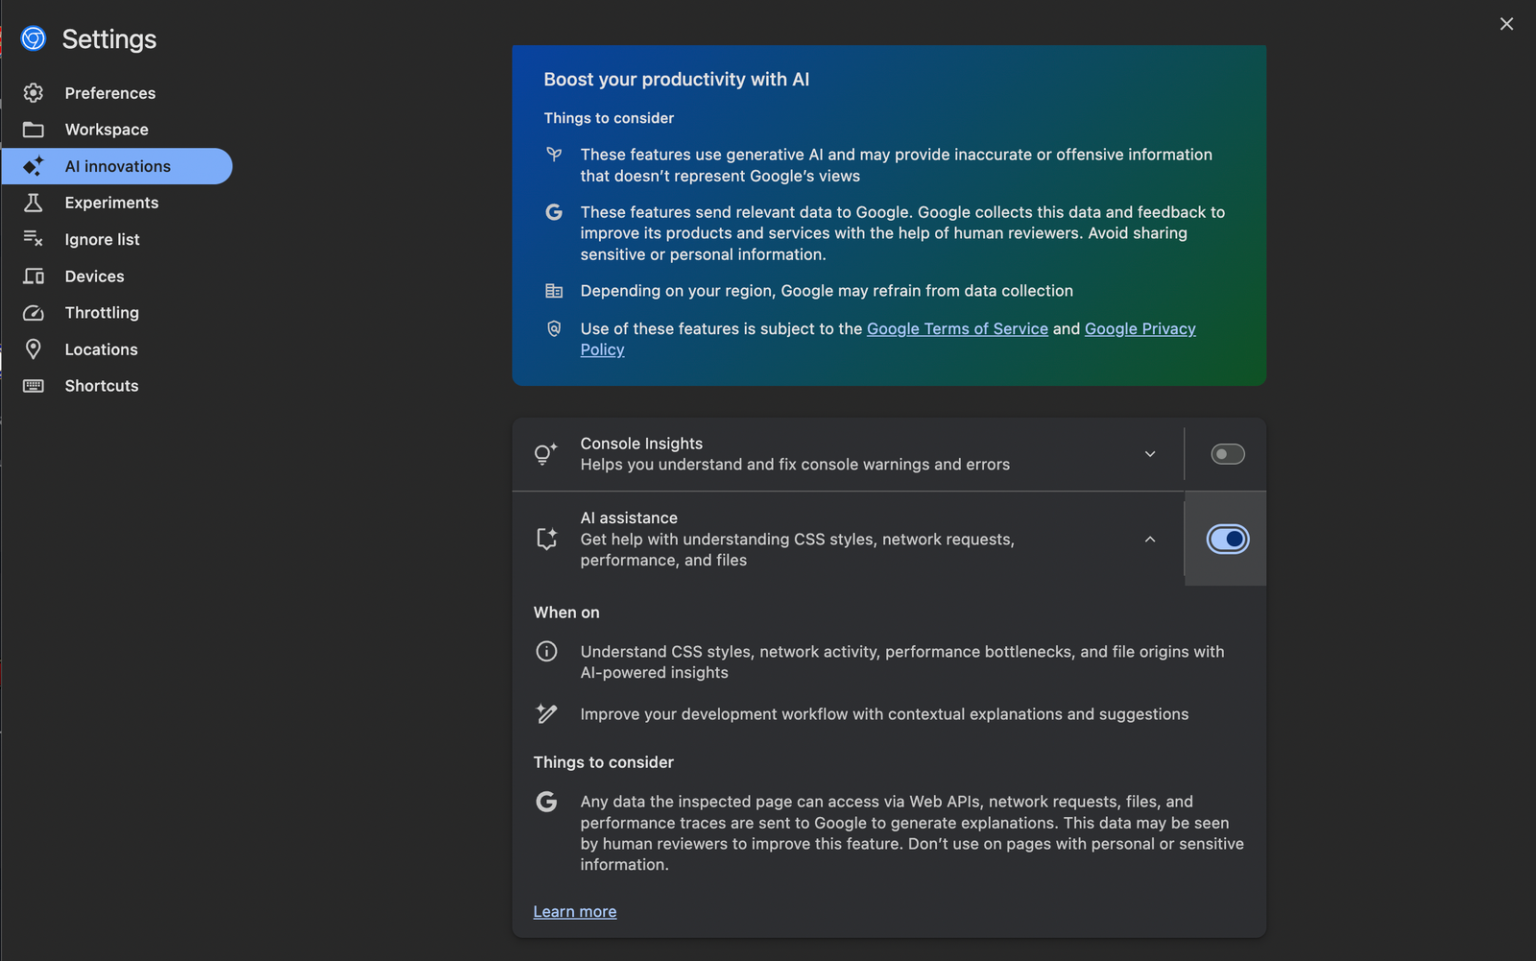Select the AI innovations tab
Screen dimensions: 1536x961
(117, 166)
